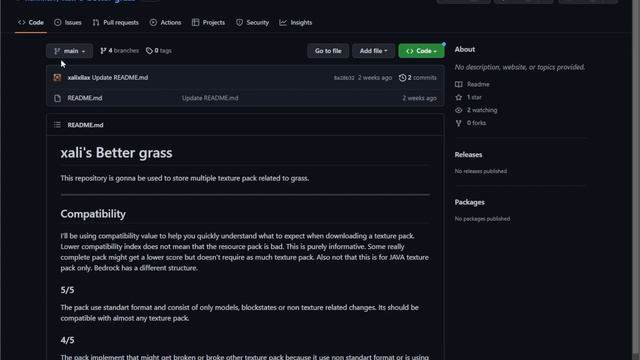Click the Issues circle icon
This screenshot has width=640, height=360.
click(58, 22)
